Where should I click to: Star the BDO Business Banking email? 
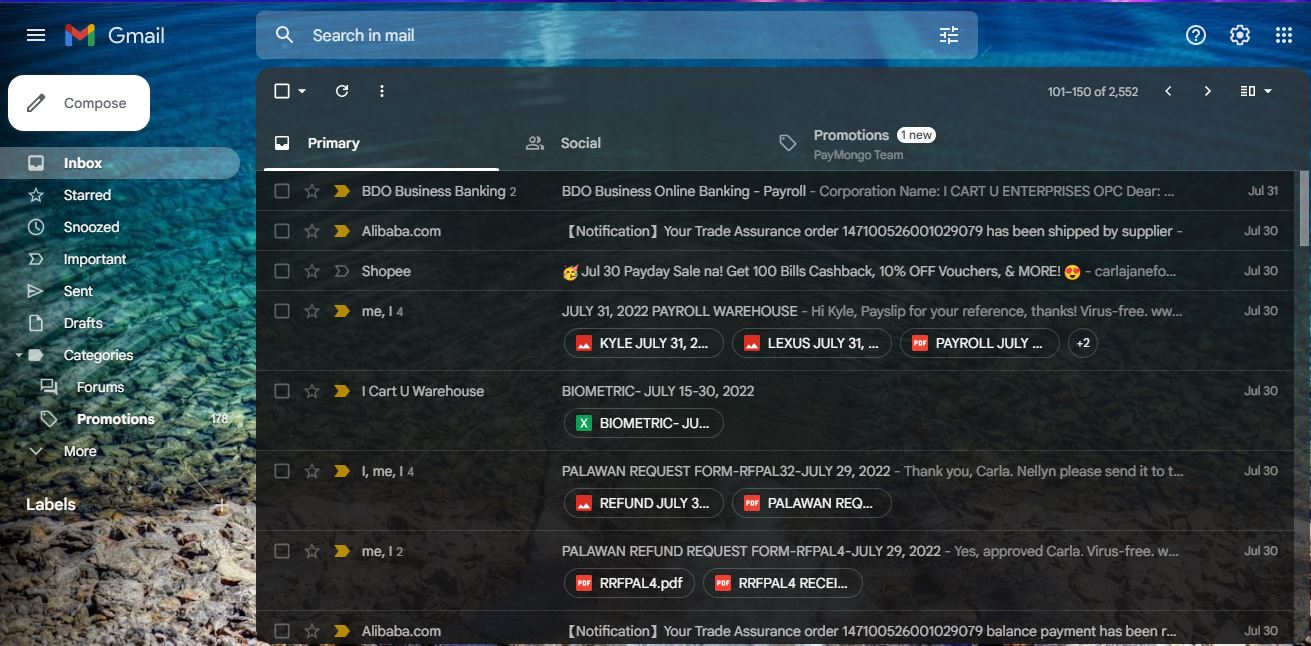(x=312, y=191)
